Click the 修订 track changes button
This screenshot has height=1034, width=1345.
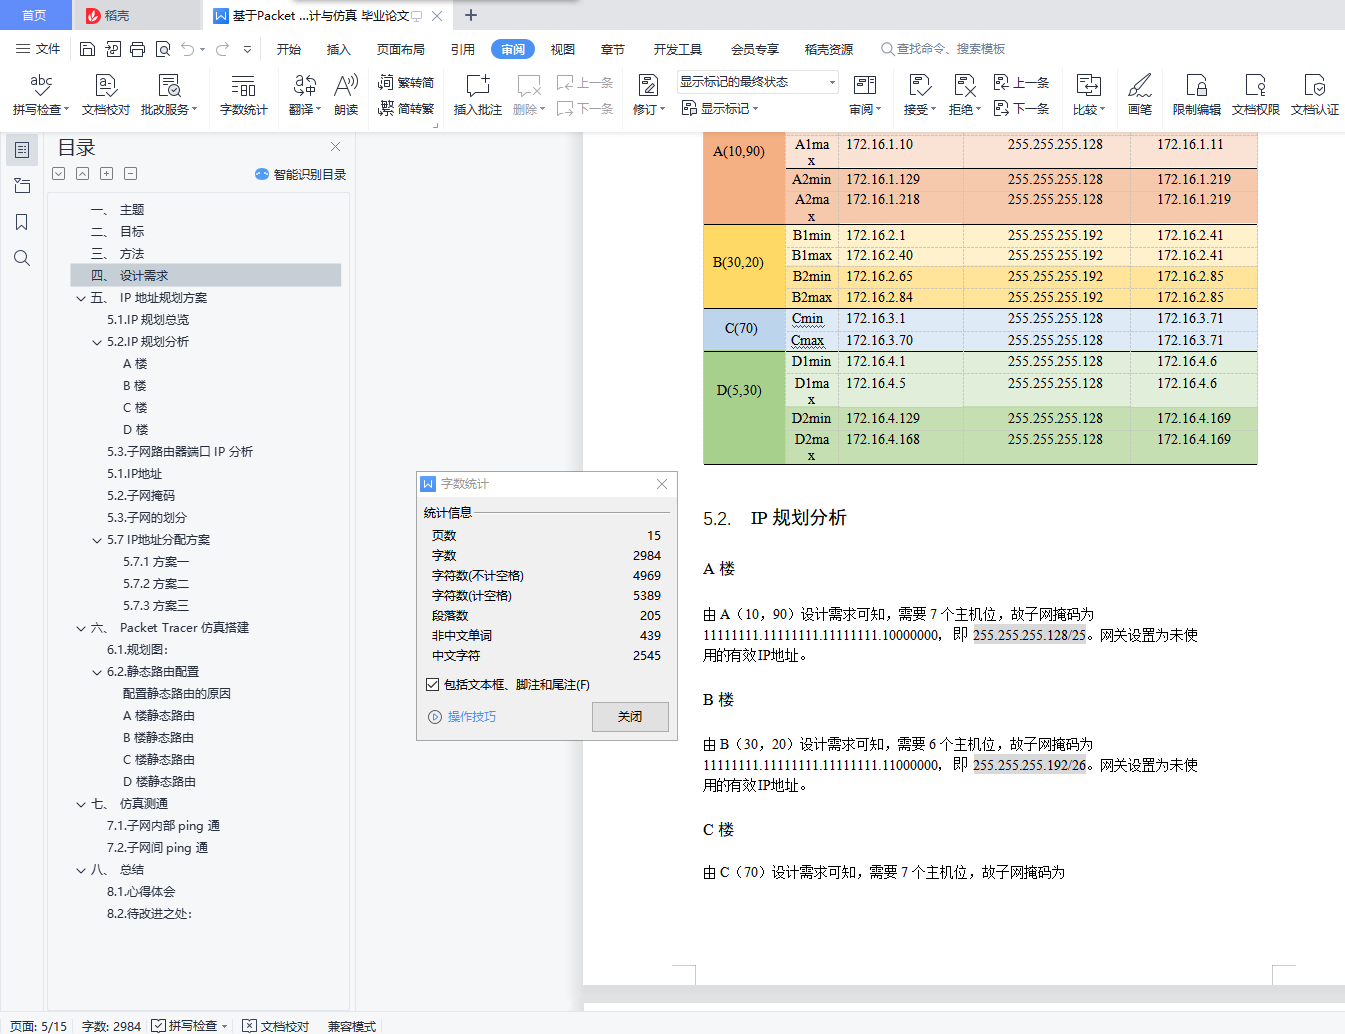point(649,95)
